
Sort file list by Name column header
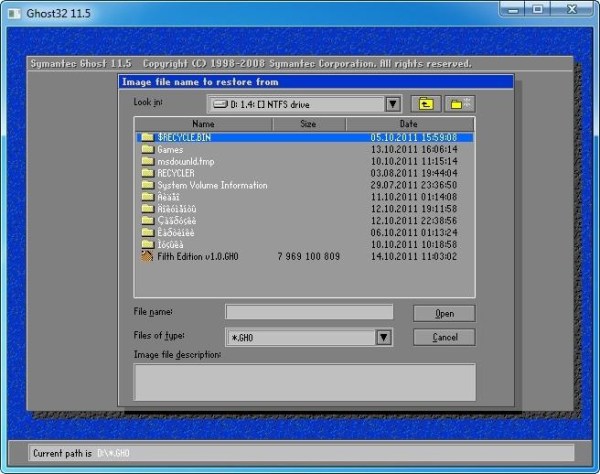tap(203, 124)
